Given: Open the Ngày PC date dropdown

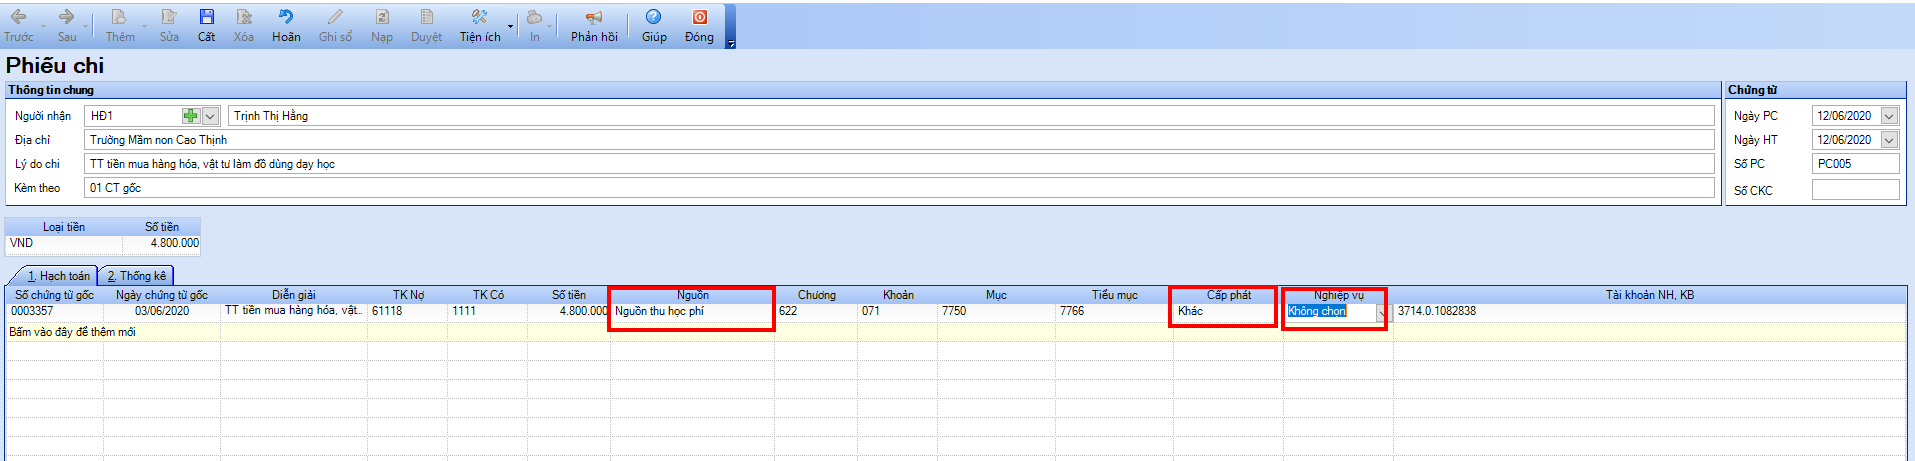Looking at the screenshot, I should (x=1889, y=116).
